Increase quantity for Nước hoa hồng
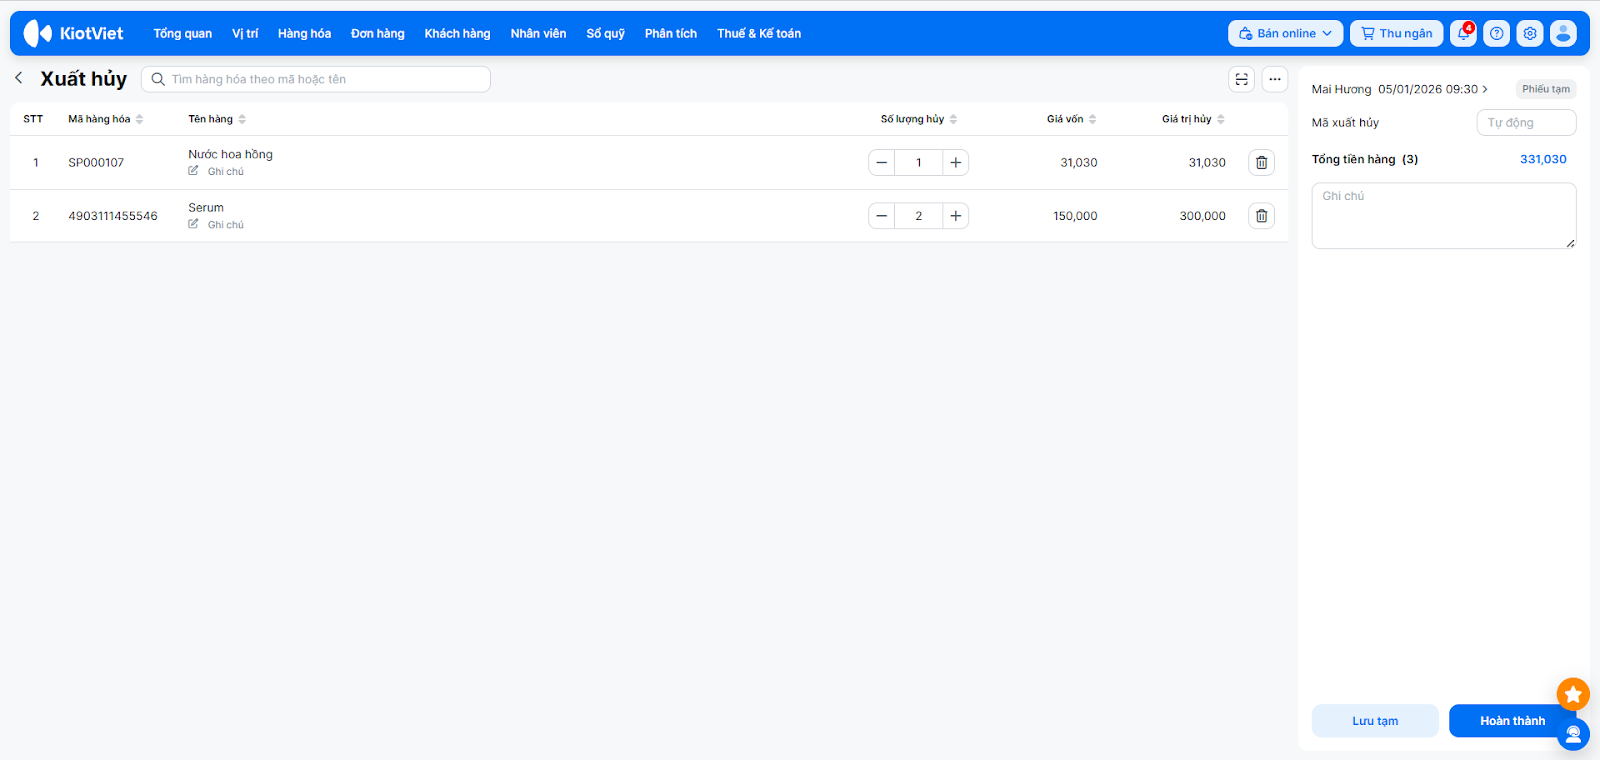This screenshot has width=1600, height=760. (x=956, y=162)
